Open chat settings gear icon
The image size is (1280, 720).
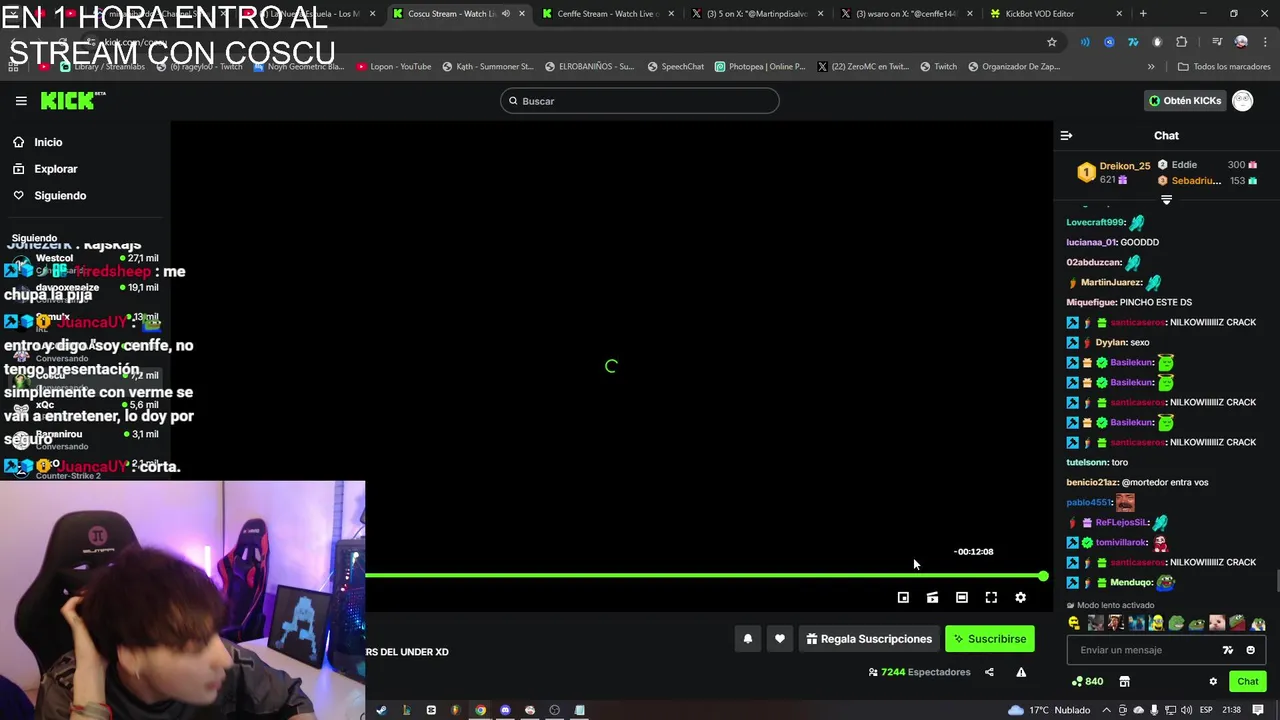click(1213, 682)
